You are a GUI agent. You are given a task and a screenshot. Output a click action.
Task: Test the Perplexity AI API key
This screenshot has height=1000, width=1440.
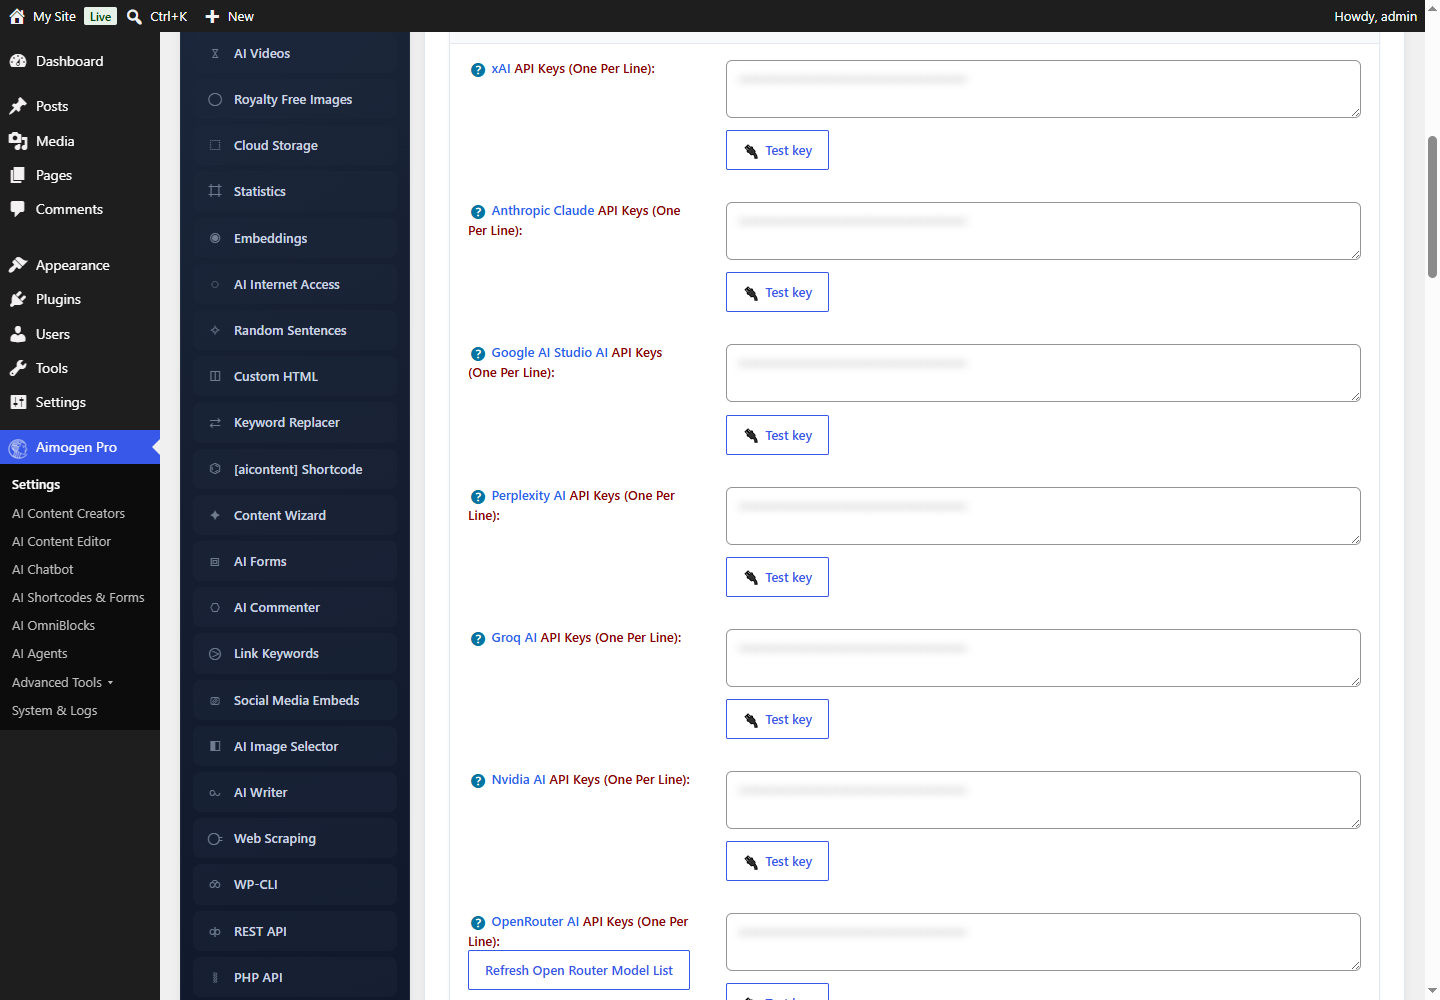tap(777, 577)
